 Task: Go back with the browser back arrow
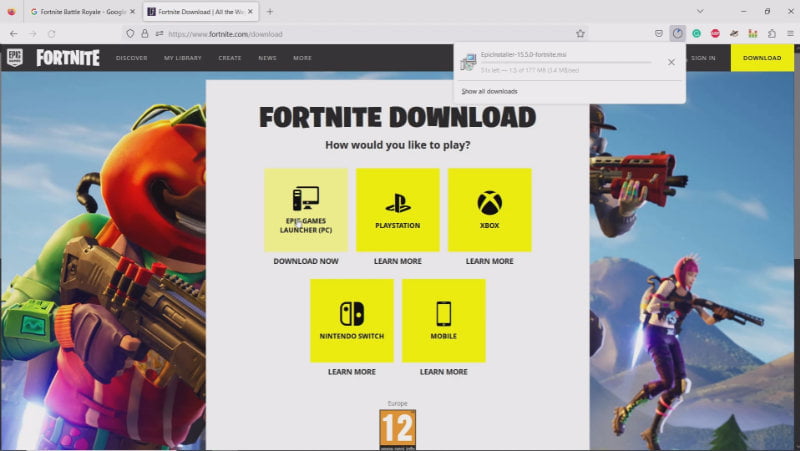tap(14, 34)
